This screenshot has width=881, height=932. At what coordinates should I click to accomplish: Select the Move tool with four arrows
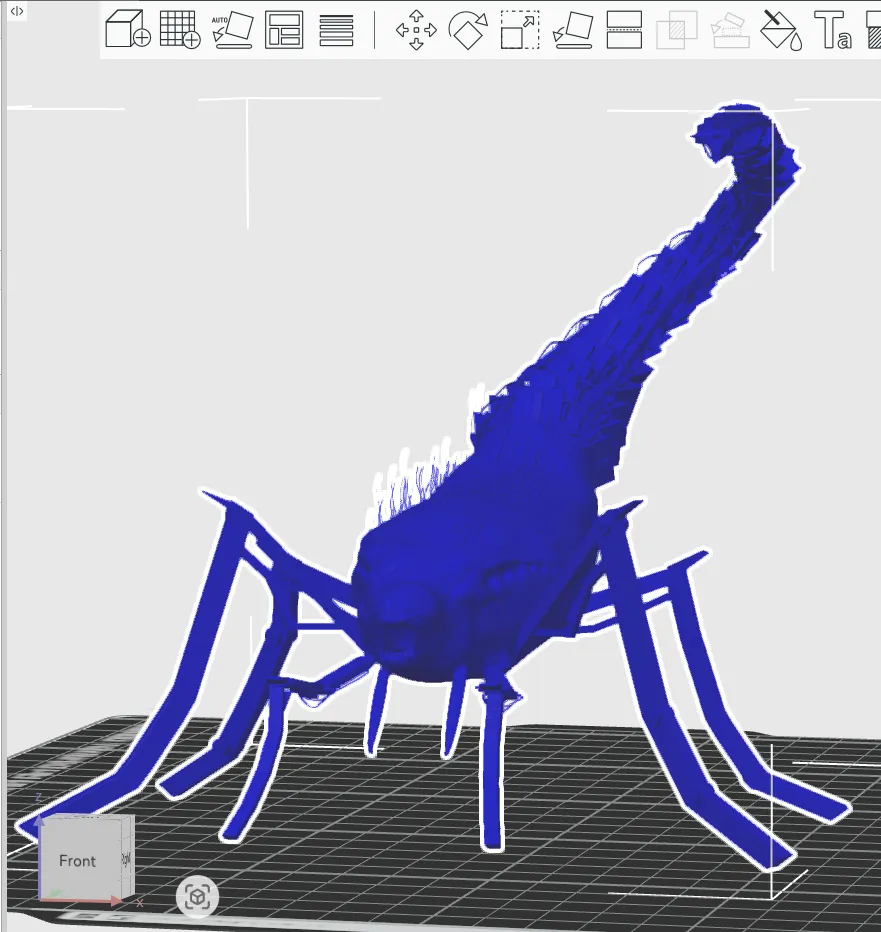tap(416, 30)
